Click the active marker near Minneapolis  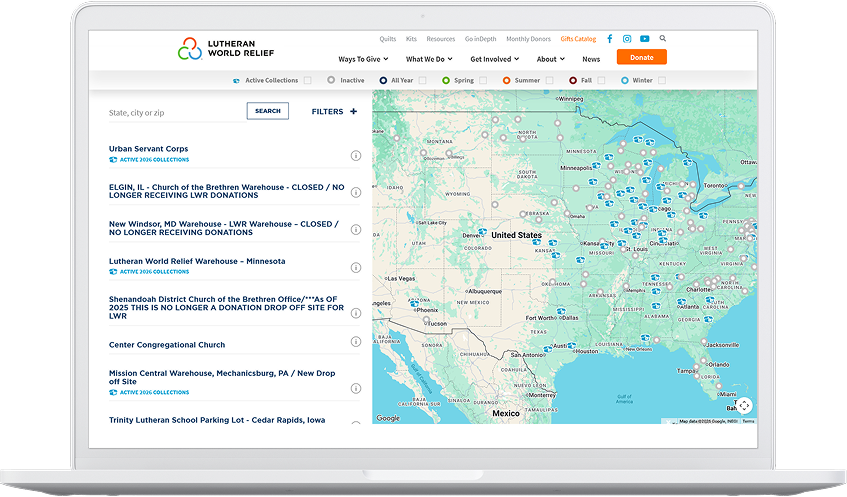[595, 166]
